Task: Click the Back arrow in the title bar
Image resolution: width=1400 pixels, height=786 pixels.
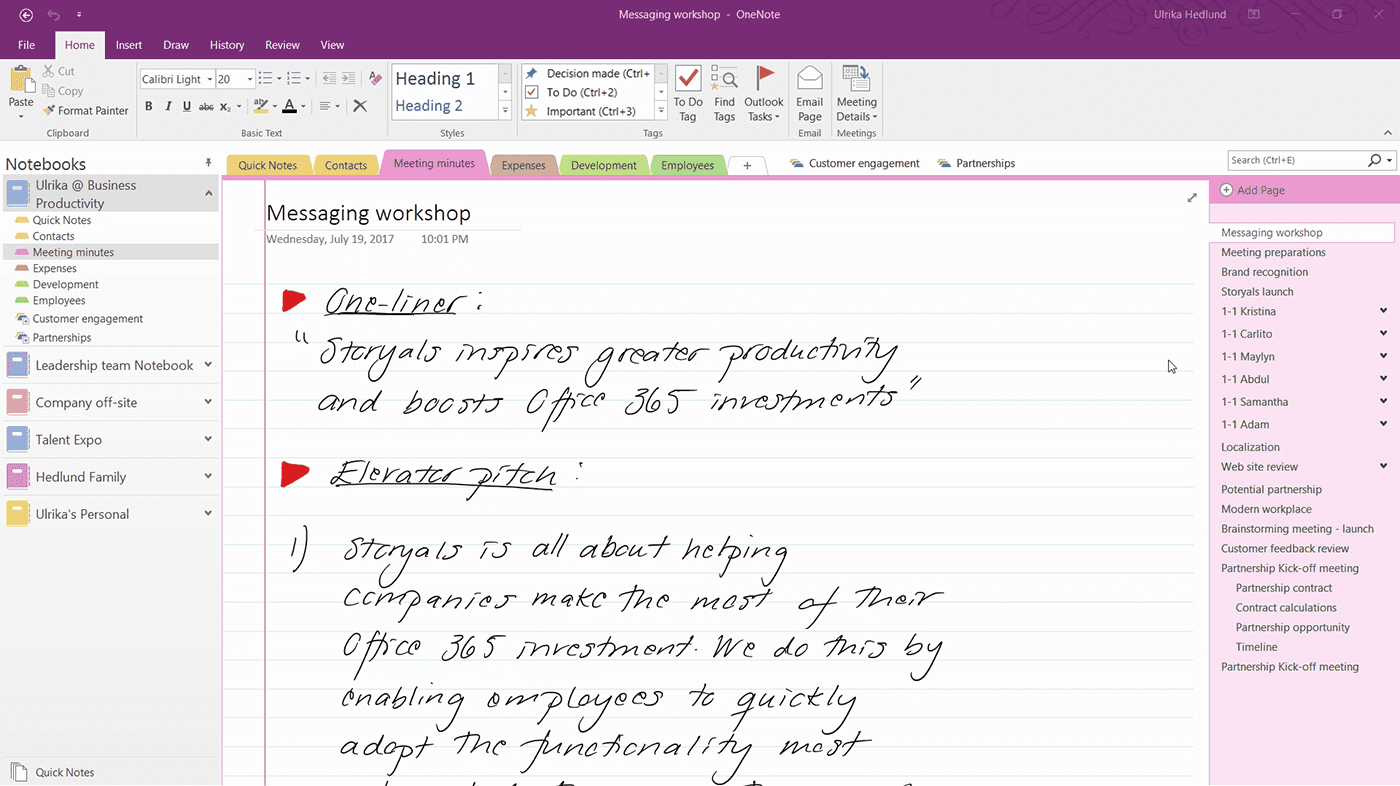Action: point(26,15)
